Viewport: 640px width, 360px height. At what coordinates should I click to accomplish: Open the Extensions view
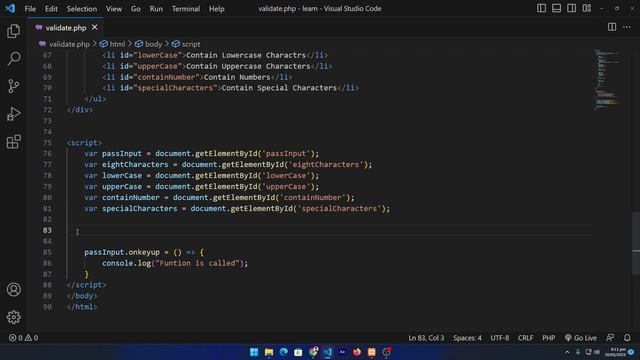coord(13,142)
